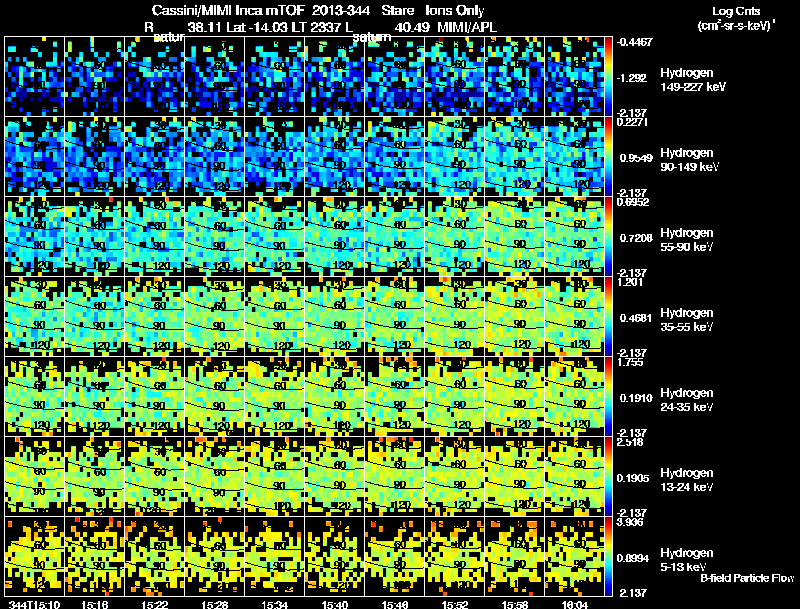Click the '0.4681' colorbar value

[636, 318]
